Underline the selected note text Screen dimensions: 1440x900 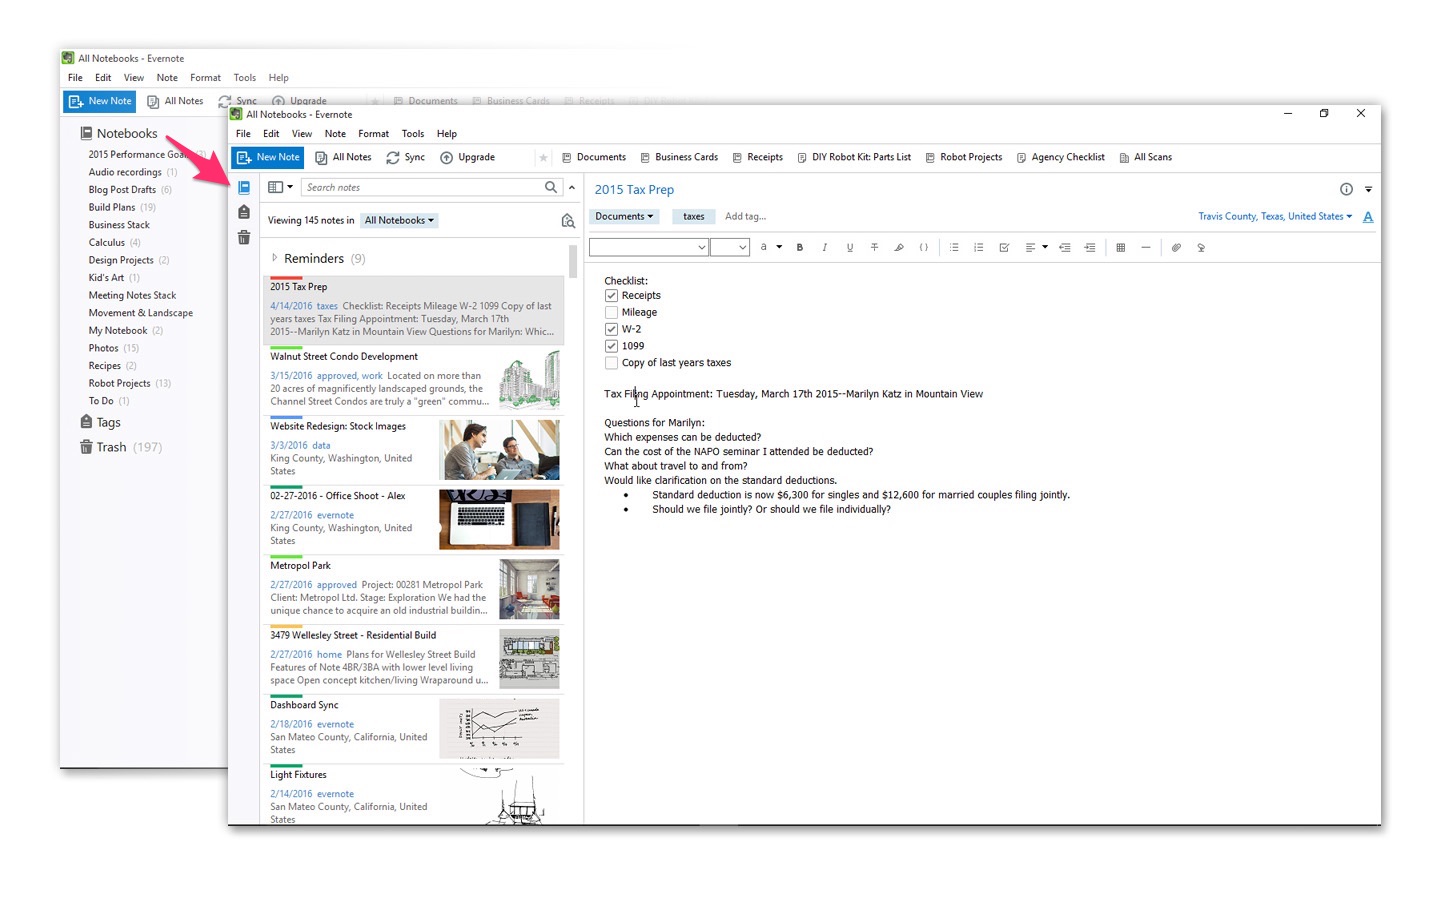click(x=850, y=248)
